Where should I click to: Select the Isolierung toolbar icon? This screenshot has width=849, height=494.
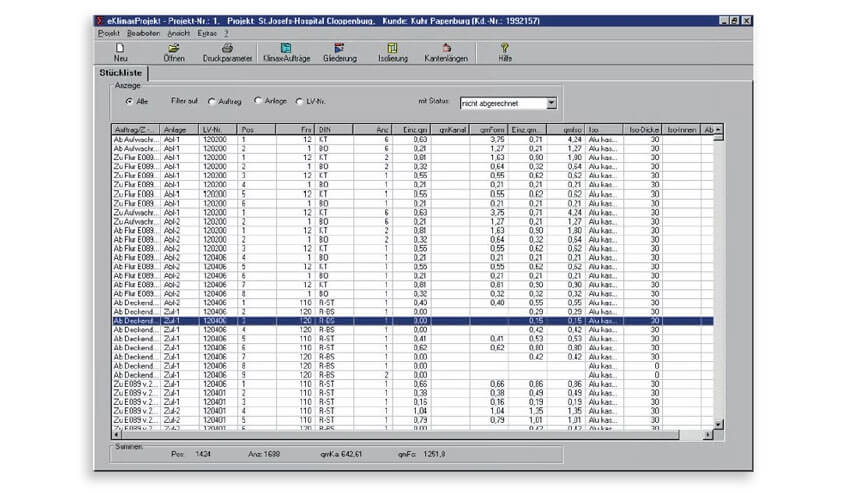click(391, 51)
